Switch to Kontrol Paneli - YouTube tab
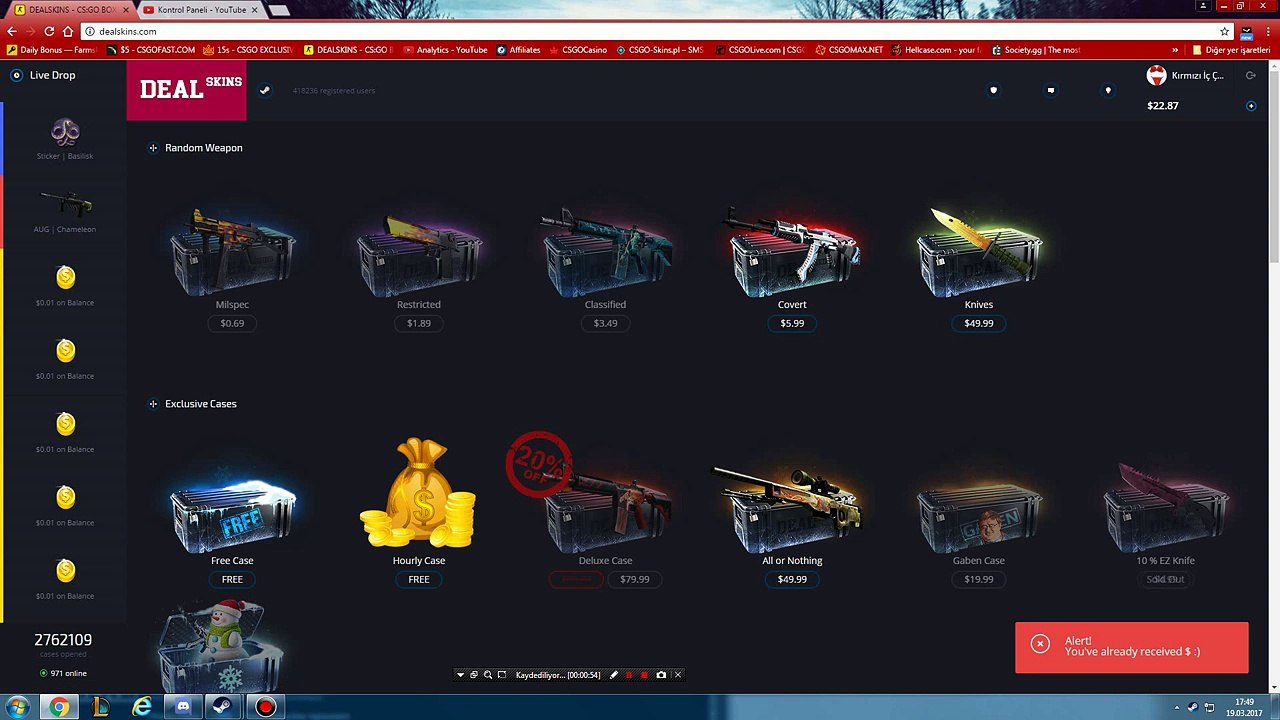The width and height of the screenshot is (1280, 720). 201,10
